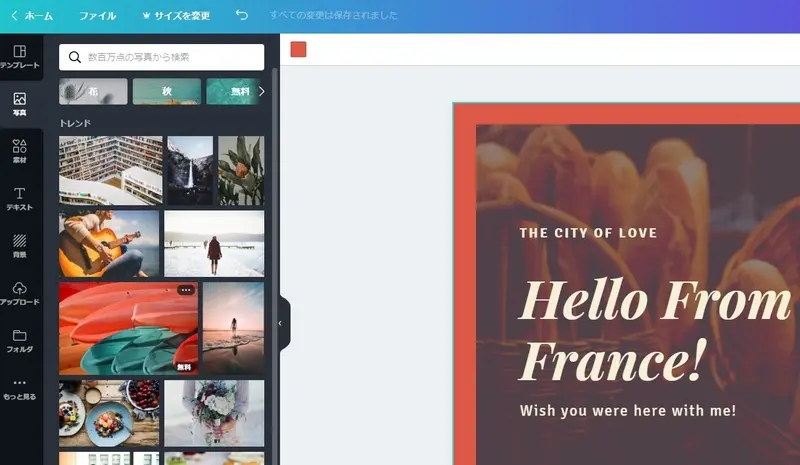Select the 写真 photos sidebar icon
Image resolution: width=800 pixels, height=465 pixels.
pyautogui.click(x=20, y=104)
